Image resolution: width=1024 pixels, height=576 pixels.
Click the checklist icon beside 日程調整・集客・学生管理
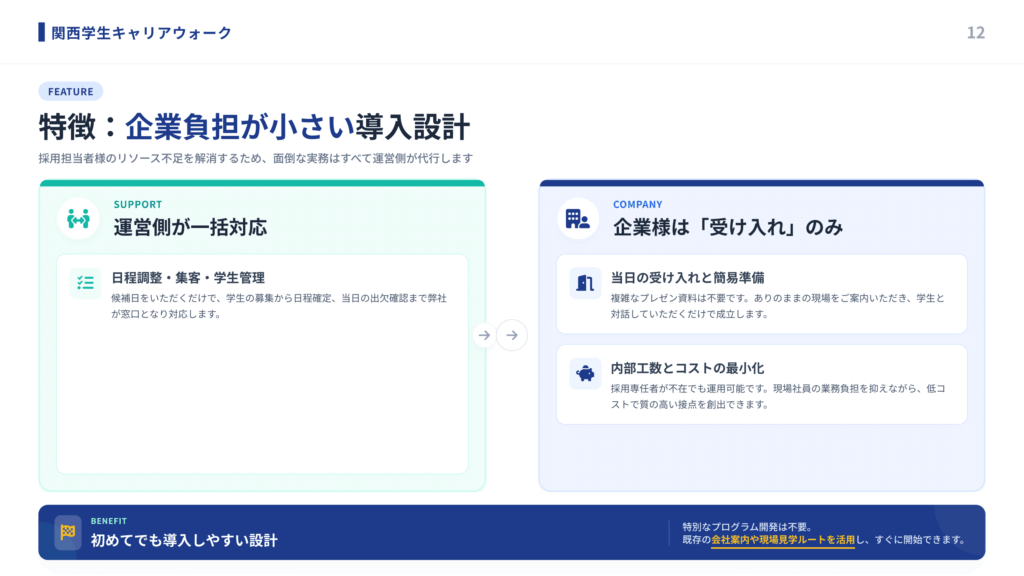pos(85,285)
